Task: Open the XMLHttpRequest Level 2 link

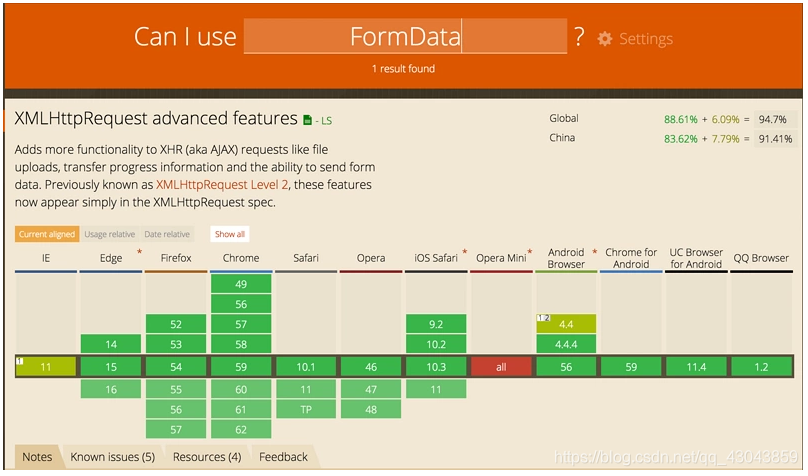Action: point(222,184)
